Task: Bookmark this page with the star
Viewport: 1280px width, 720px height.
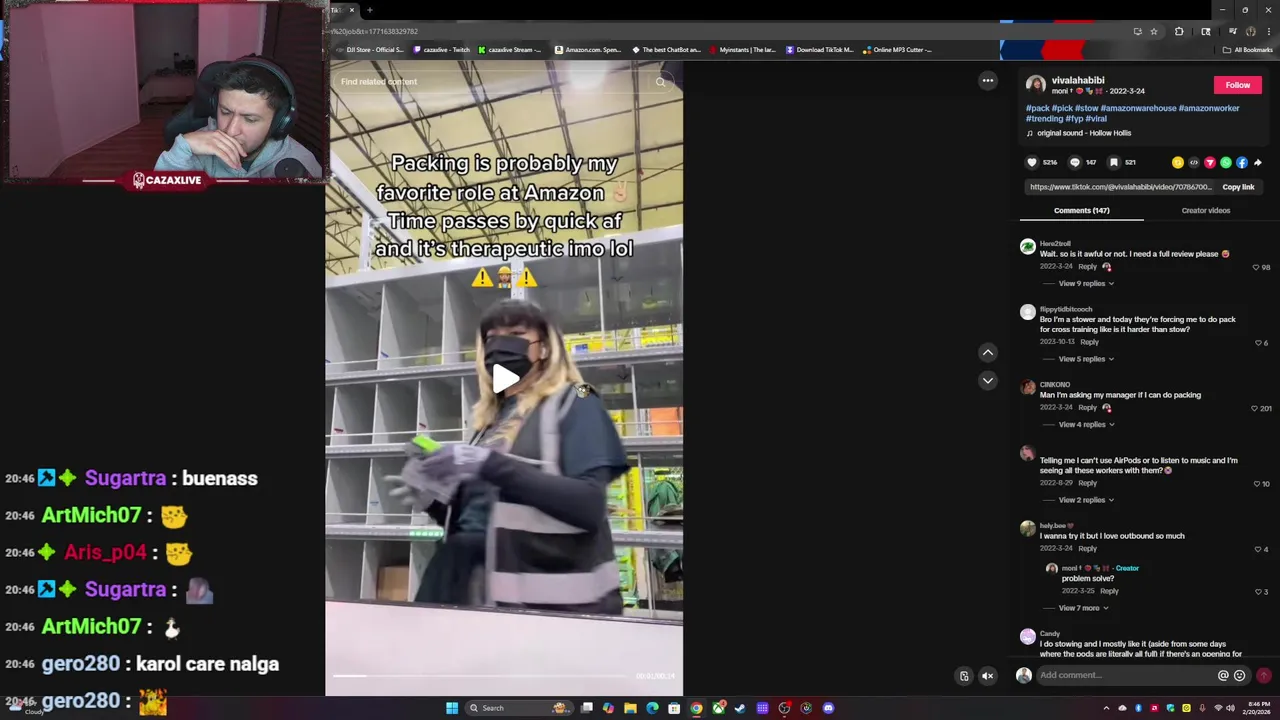Action: (x=1154, y=32)
